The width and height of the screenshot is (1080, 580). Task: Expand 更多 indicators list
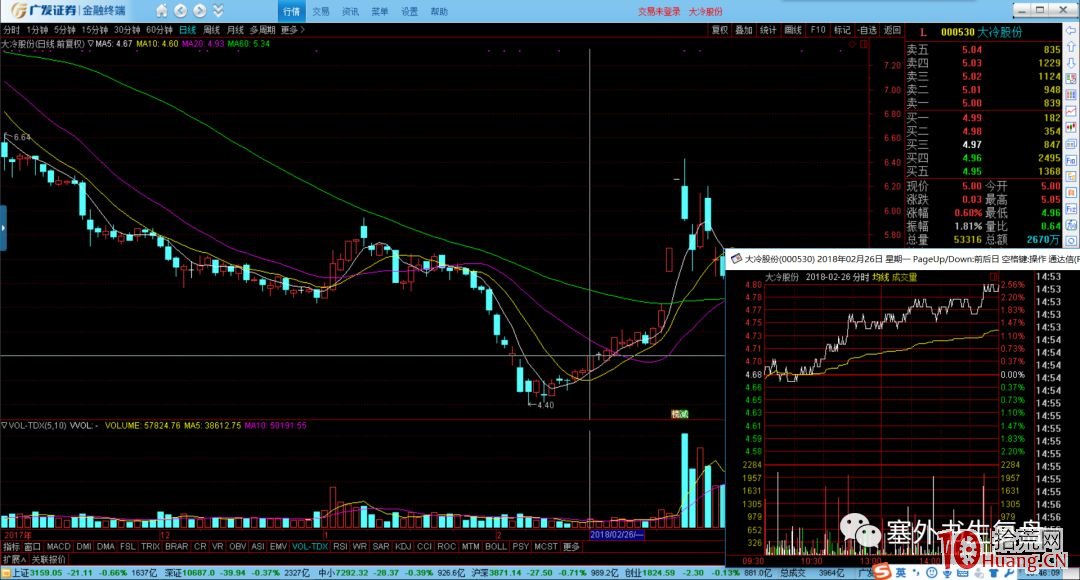[571, 546]
